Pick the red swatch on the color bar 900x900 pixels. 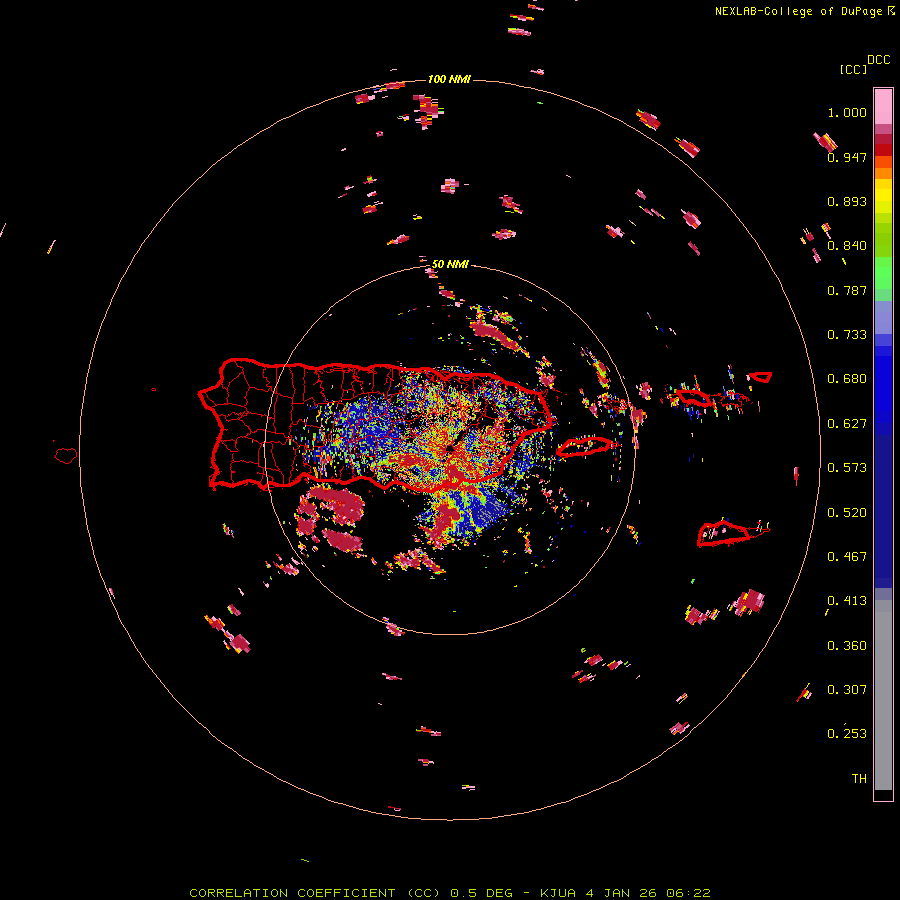pos(883,150)
